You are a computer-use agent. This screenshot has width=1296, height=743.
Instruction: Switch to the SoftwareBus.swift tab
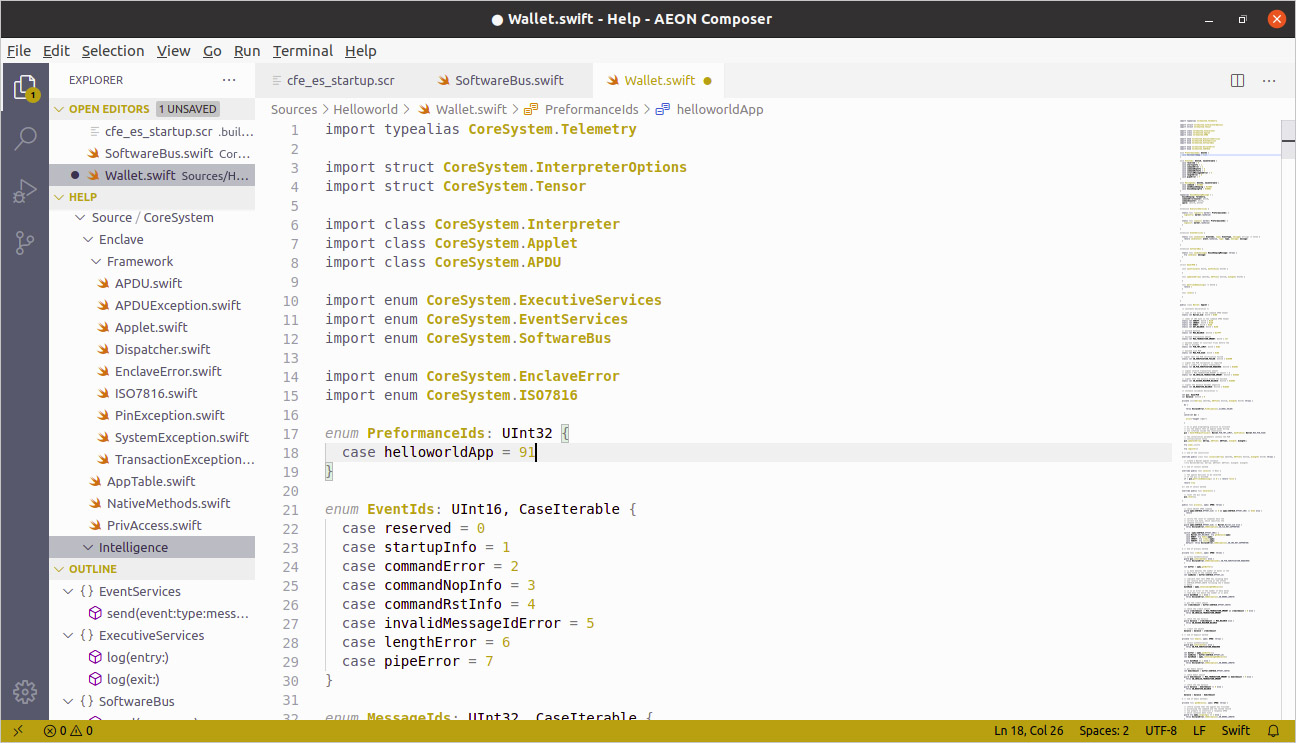(508, 81)
